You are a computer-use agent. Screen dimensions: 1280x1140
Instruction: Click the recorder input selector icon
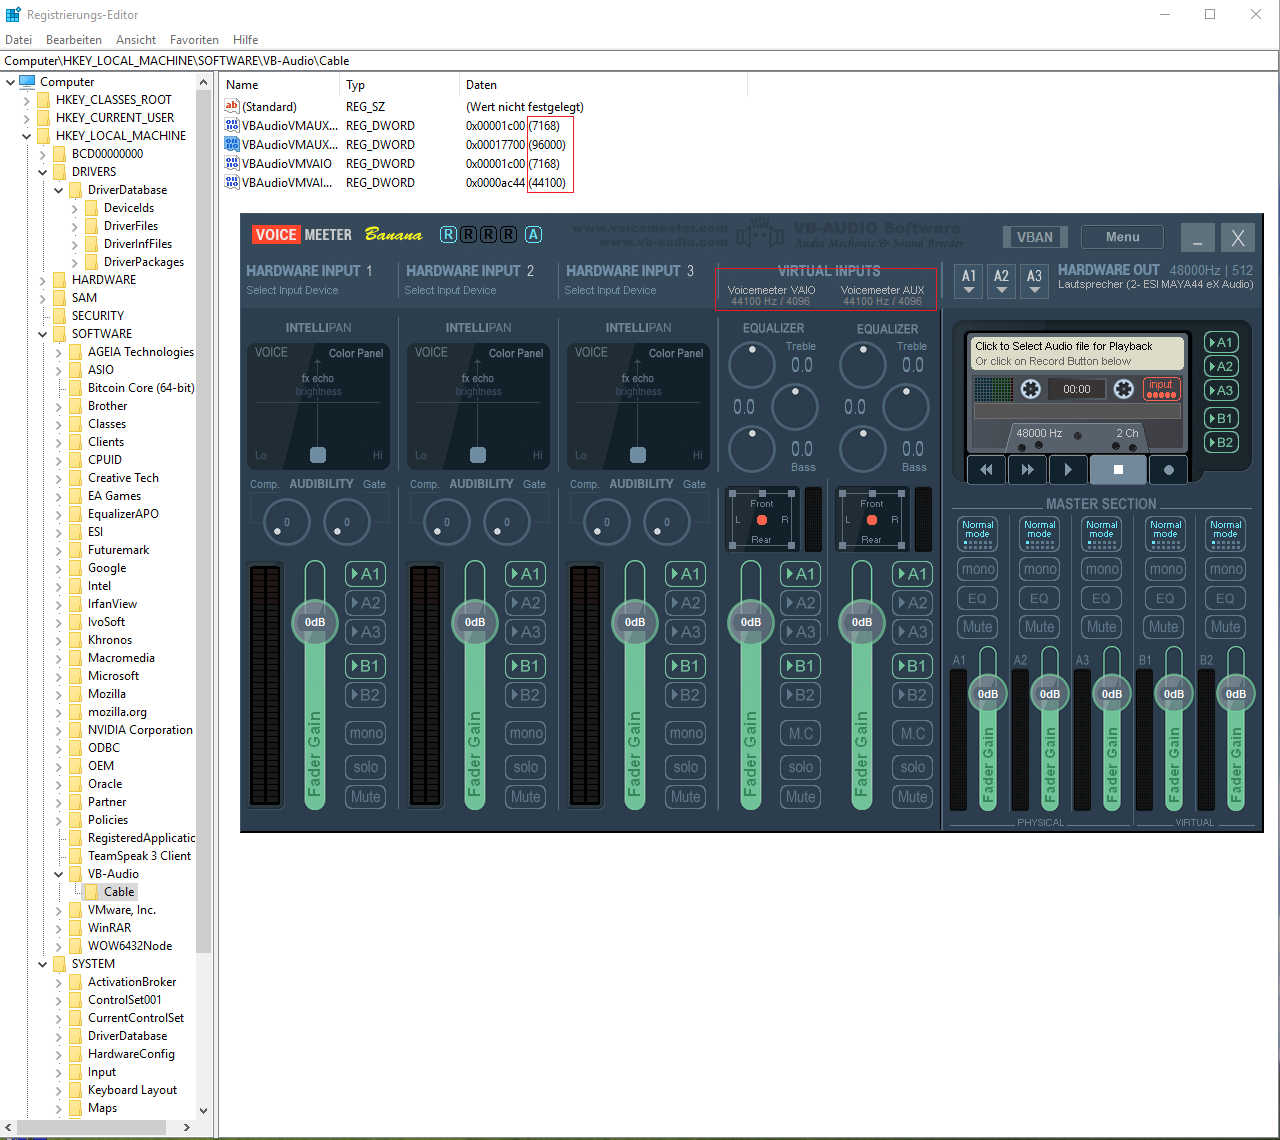1161,388
